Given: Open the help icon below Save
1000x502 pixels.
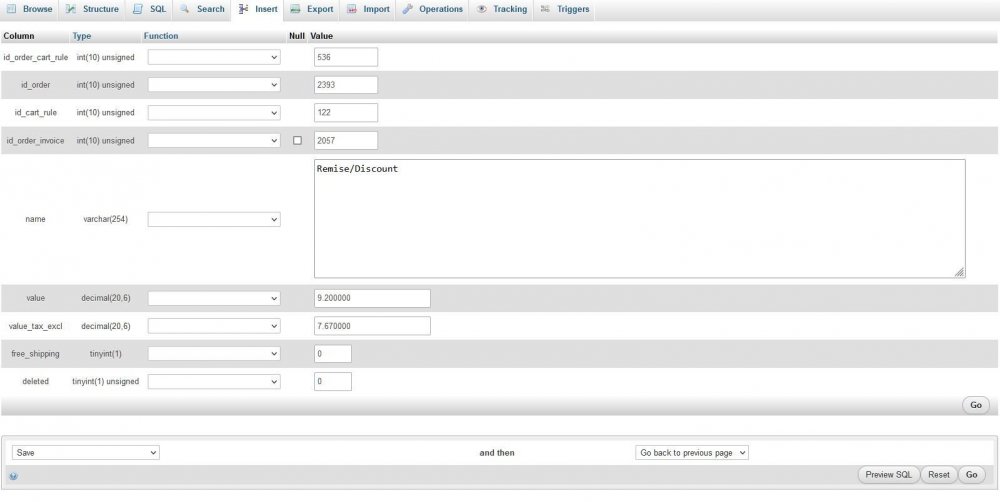Looking at the screenshot, I should 13,476.
